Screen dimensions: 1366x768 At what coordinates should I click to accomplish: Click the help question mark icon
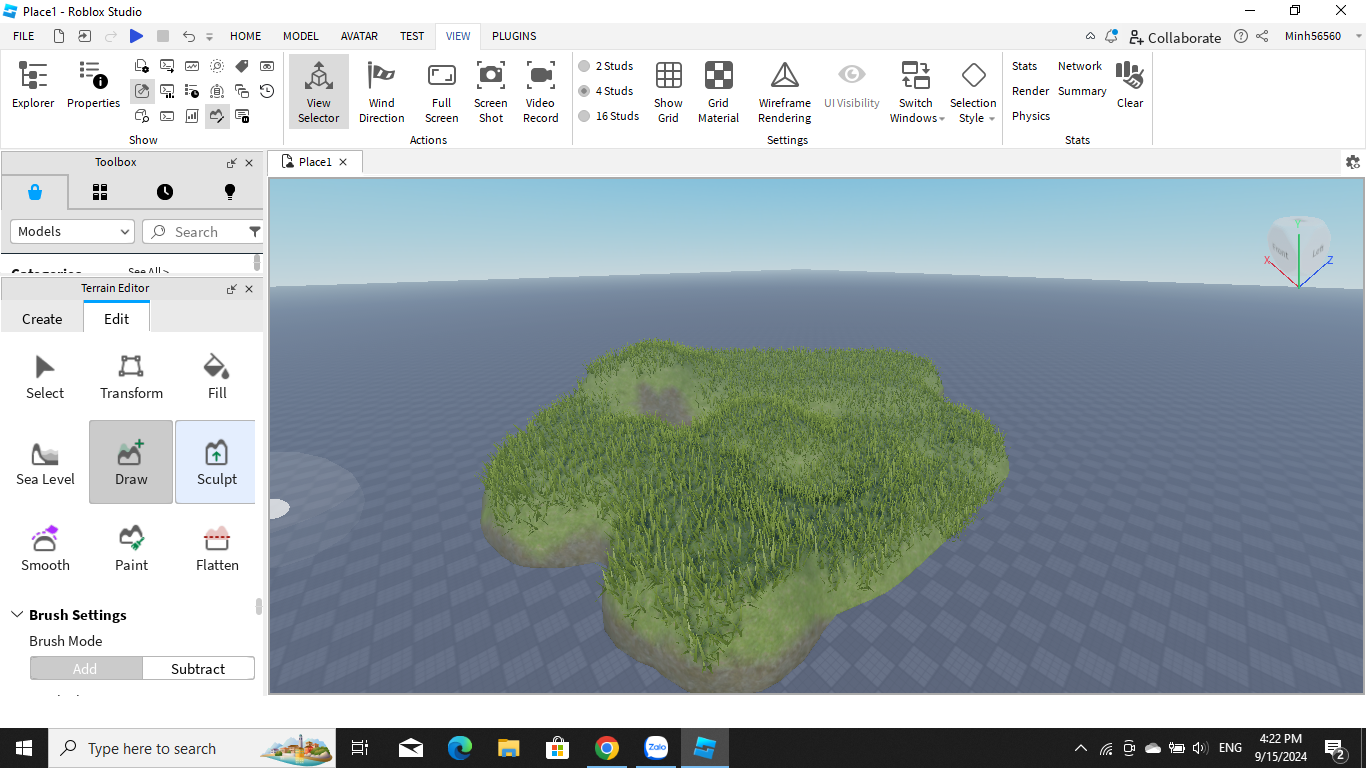point(1241,36)
